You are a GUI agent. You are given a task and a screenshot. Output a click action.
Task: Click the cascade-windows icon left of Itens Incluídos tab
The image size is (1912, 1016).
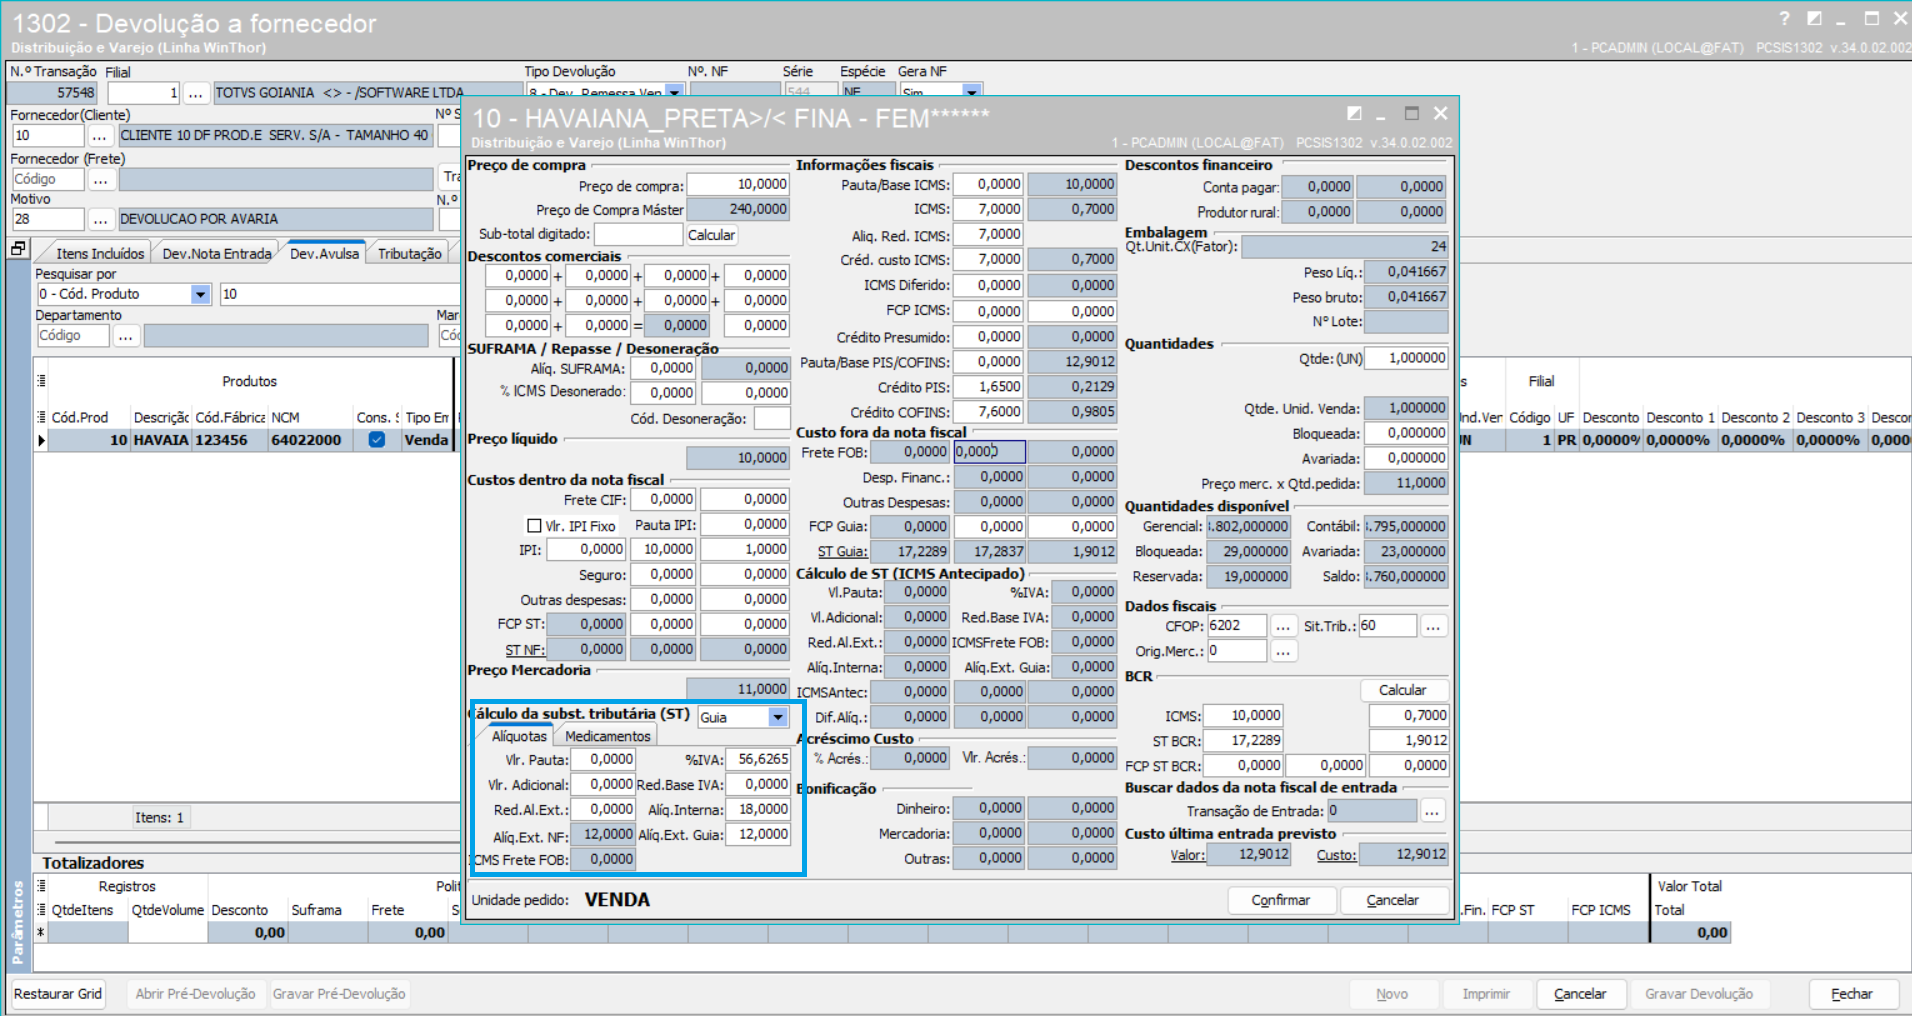(x=18, y=249)
